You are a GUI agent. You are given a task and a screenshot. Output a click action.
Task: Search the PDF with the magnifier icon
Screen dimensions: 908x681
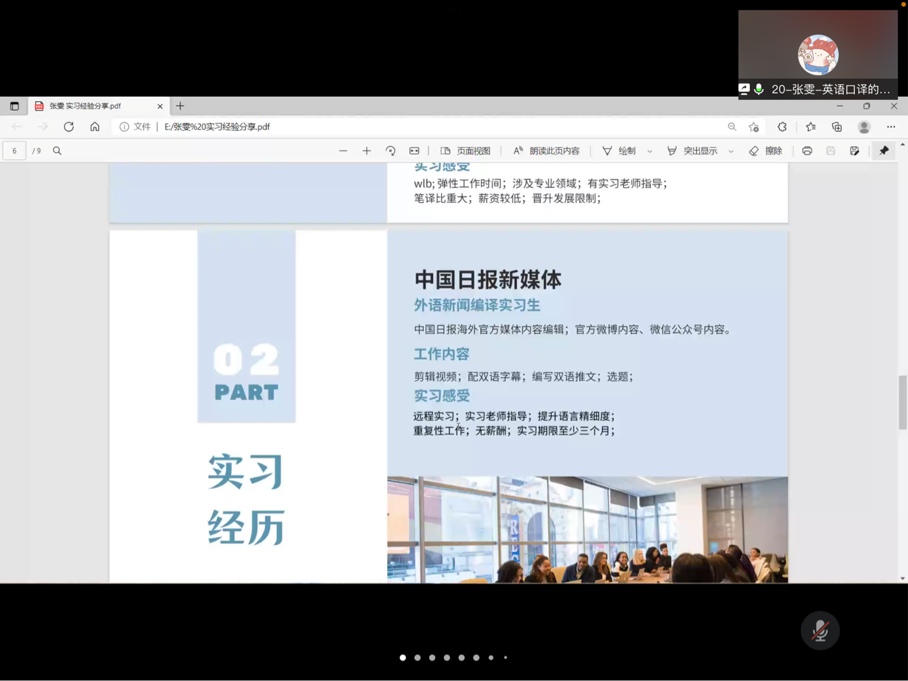(x=57, y=151)
